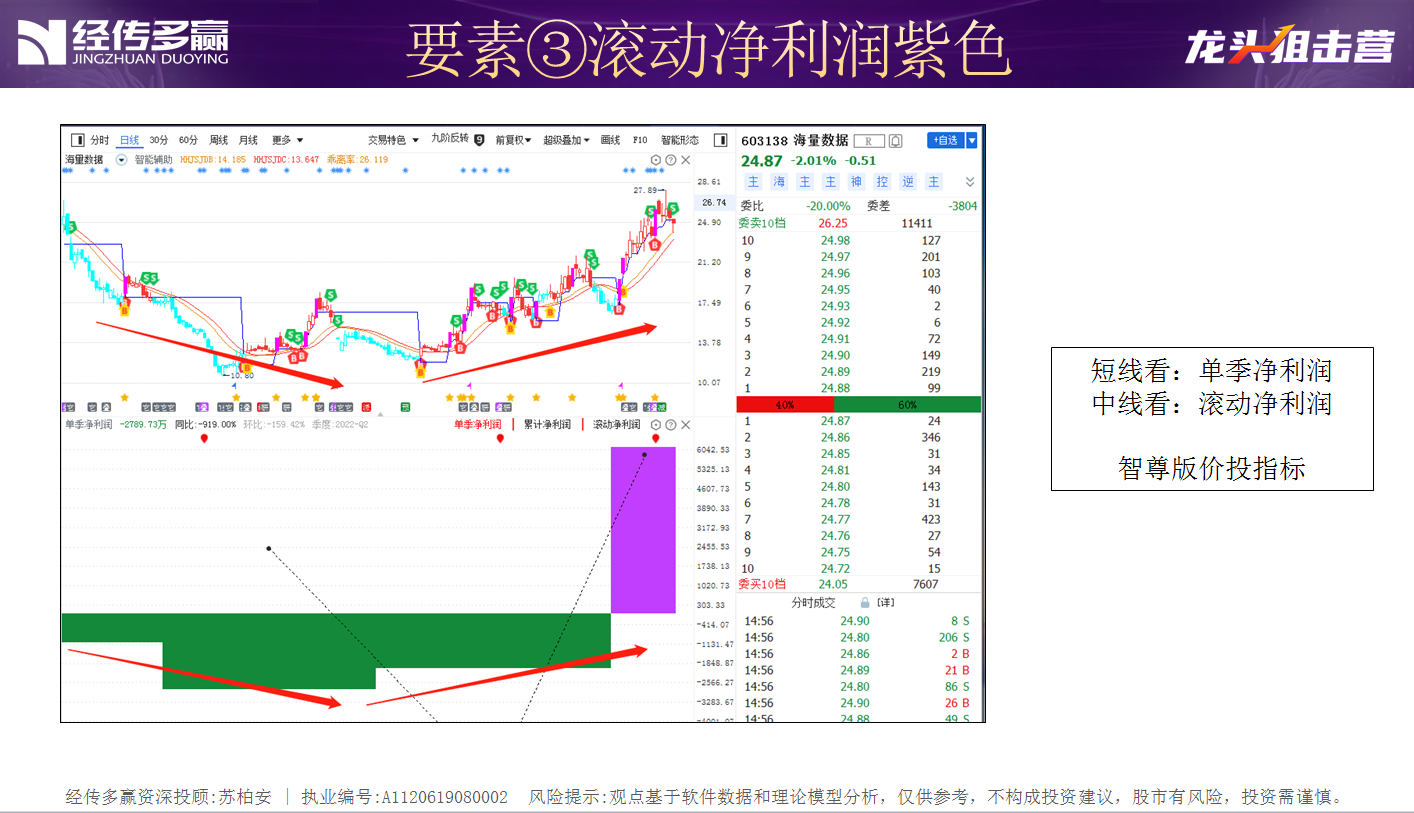Open the 交易特色 dropdown
The height and width of the screenshot is (813, 1414).
pyautogui.click(x=392, y=140)
